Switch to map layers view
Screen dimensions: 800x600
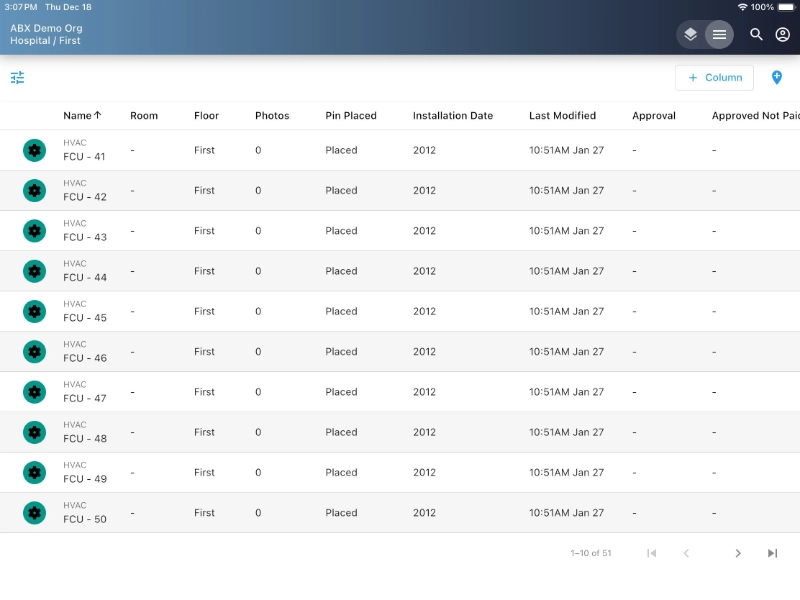click(x=690, y=34)
